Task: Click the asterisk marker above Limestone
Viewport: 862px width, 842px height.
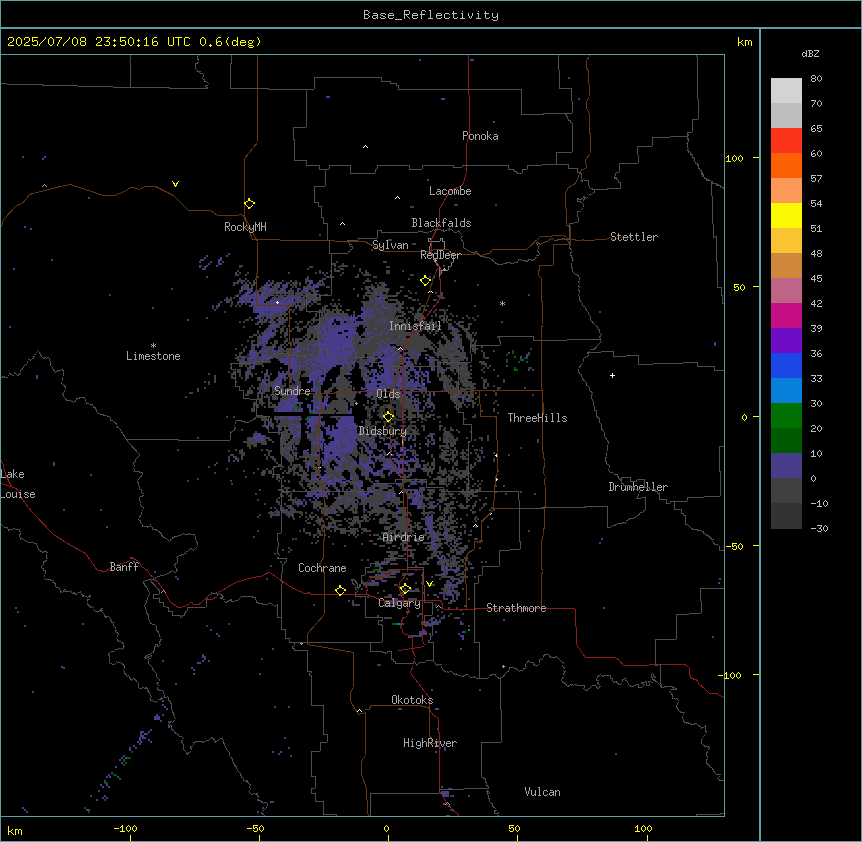Action: 153,346
